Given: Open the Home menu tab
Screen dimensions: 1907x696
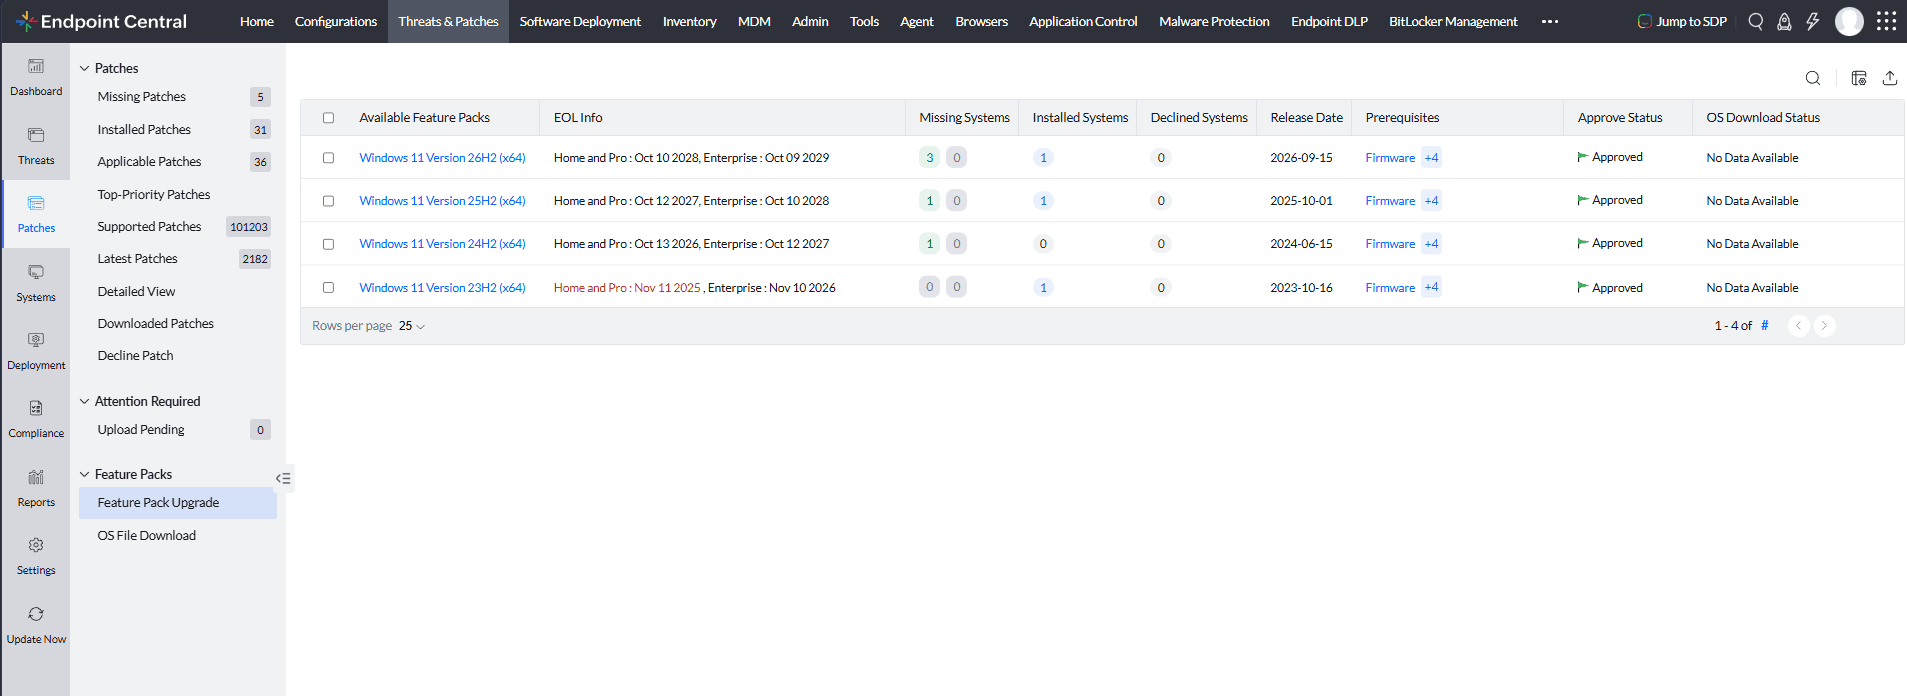Looking at the screenshot, I should pos(257,21).
